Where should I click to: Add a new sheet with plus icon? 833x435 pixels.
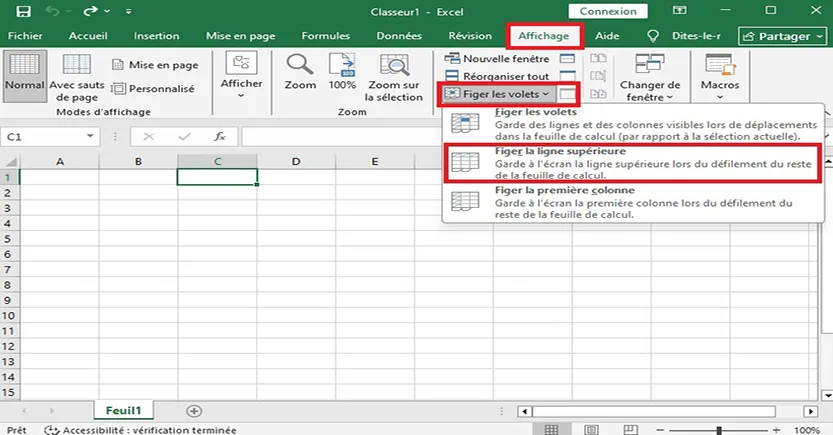194,411
